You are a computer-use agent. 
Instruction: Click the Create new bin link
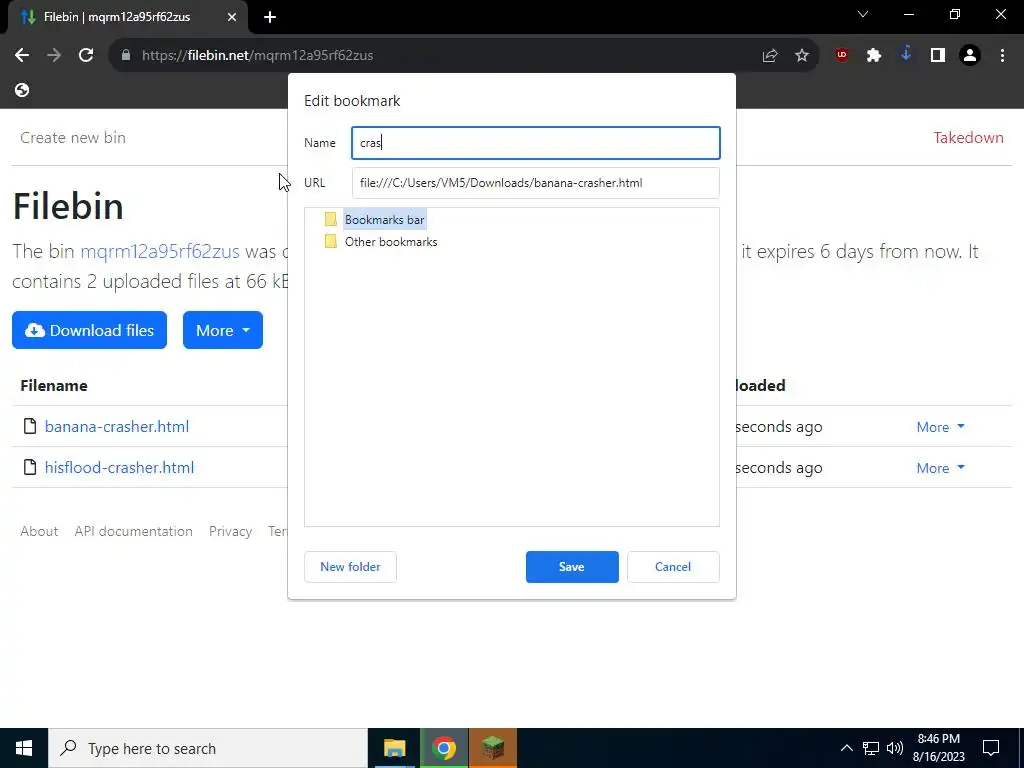point(73,138)
